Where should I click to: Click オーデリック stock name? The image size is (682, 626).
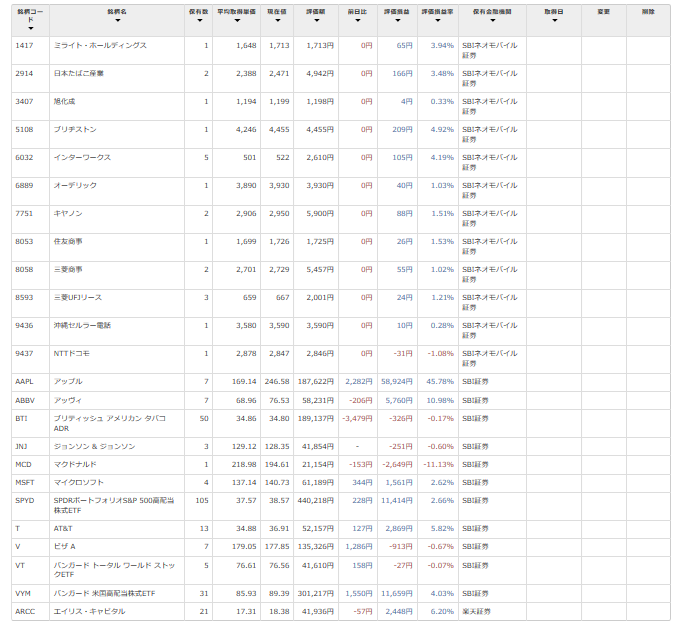(75, 185)
